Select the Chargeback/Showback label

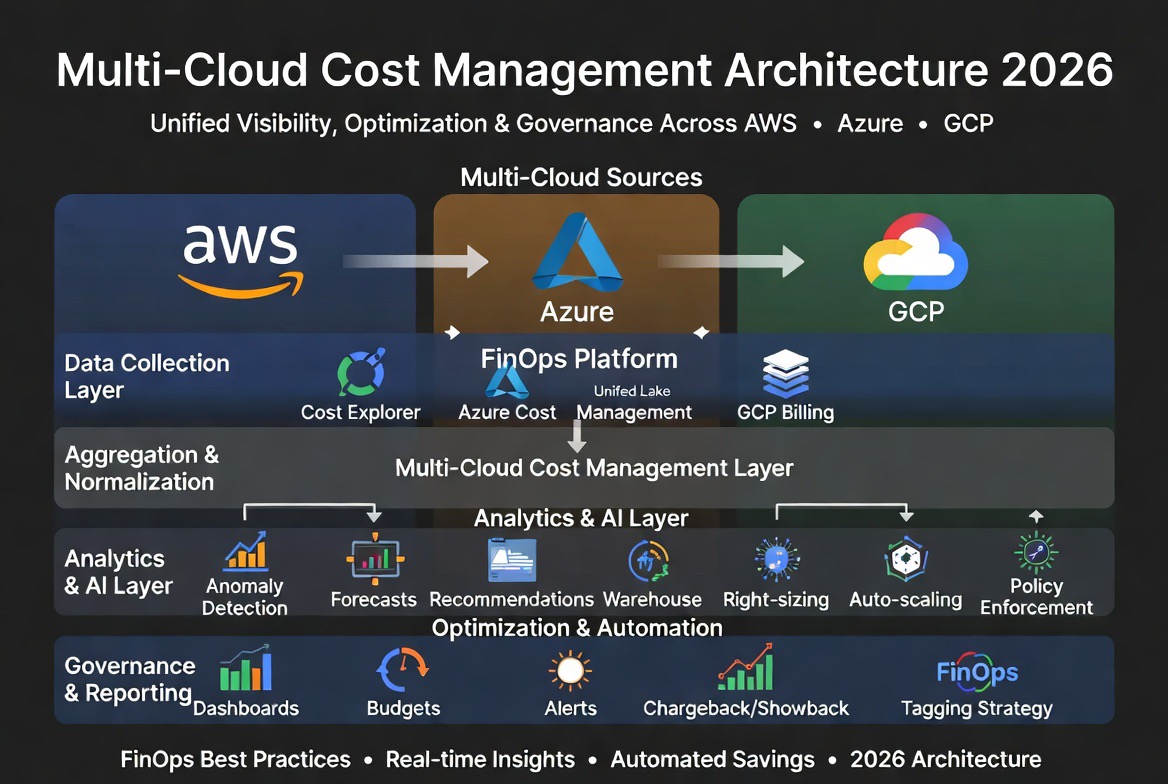(746, 708)
